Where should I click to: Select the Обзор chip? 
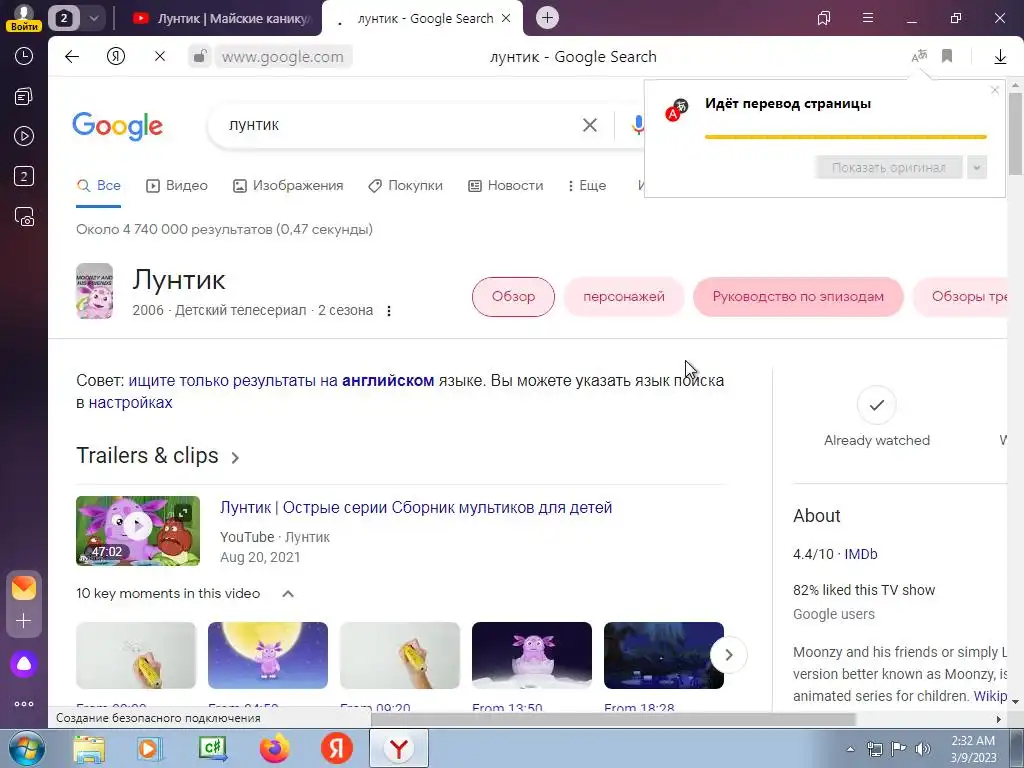(x=513, y=296)
